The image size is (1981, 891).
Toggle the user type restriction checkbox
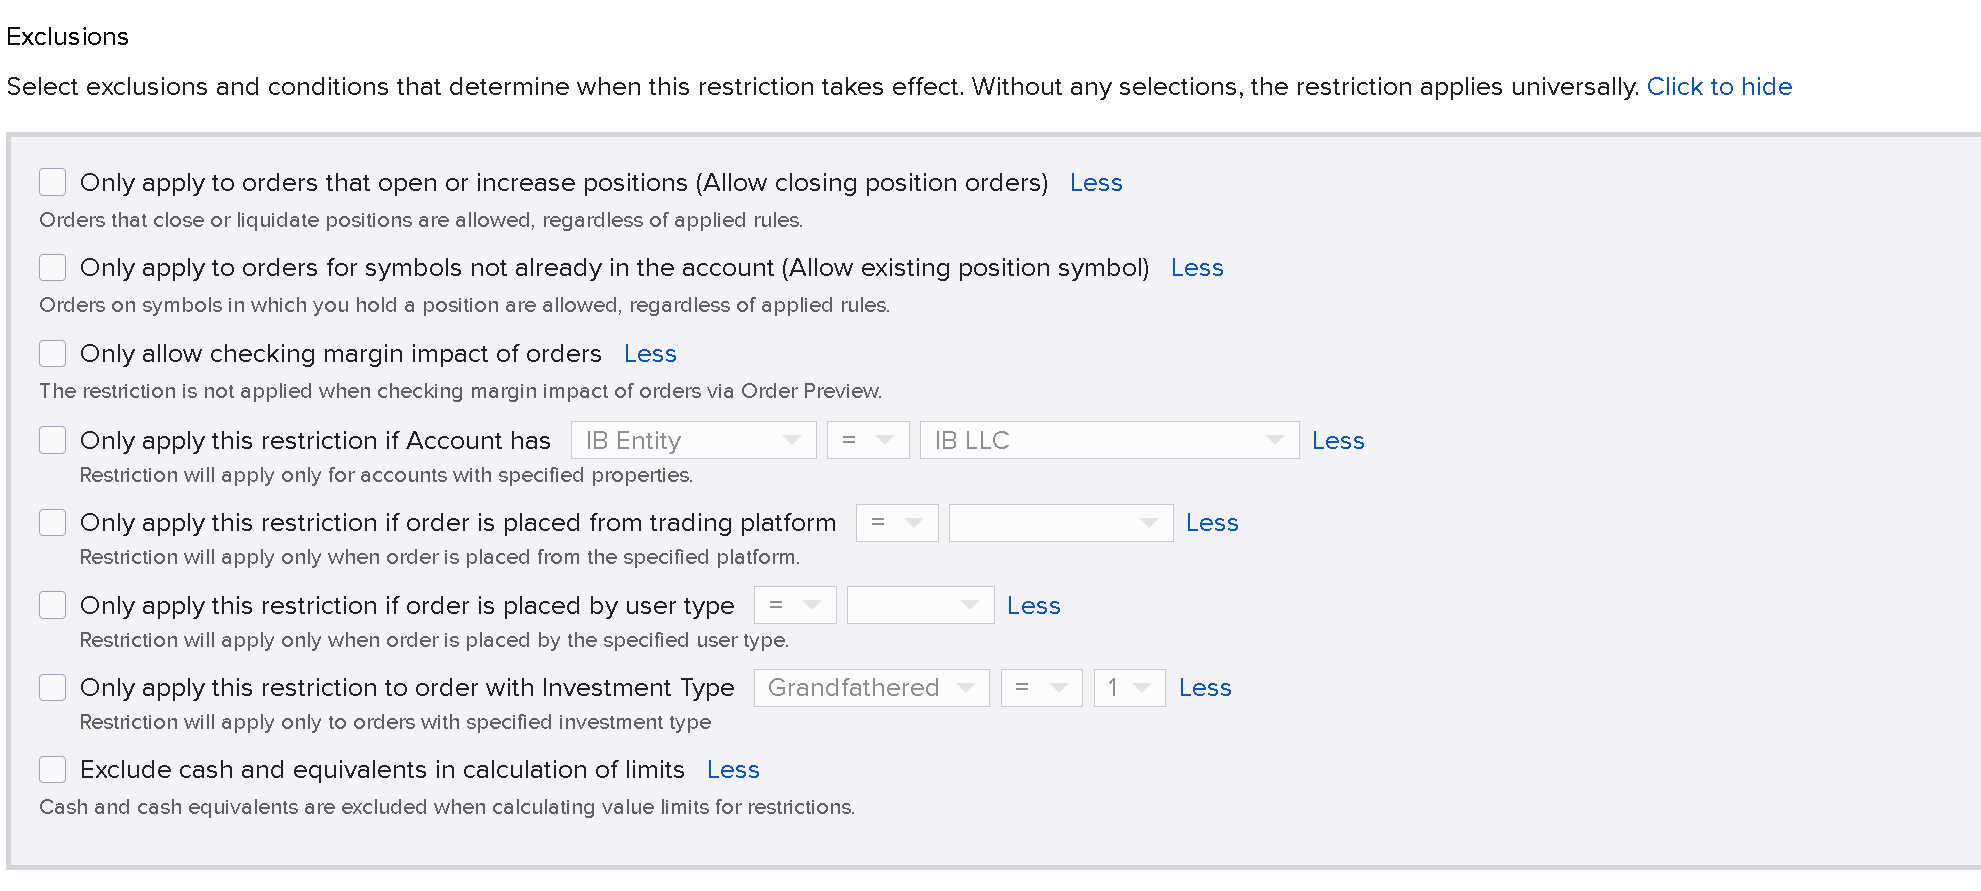pyautogui.click(x=53, y=605)
